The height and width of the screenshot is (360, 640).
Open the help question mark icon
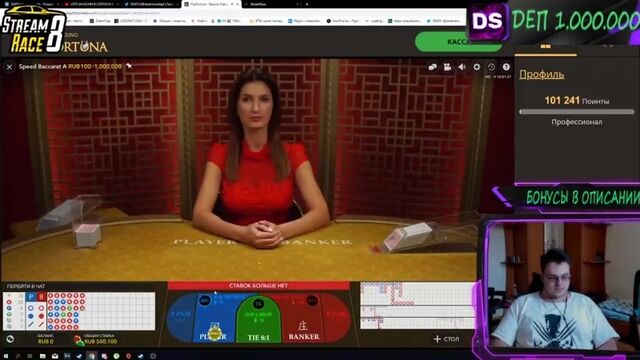[x=506, y=67]
